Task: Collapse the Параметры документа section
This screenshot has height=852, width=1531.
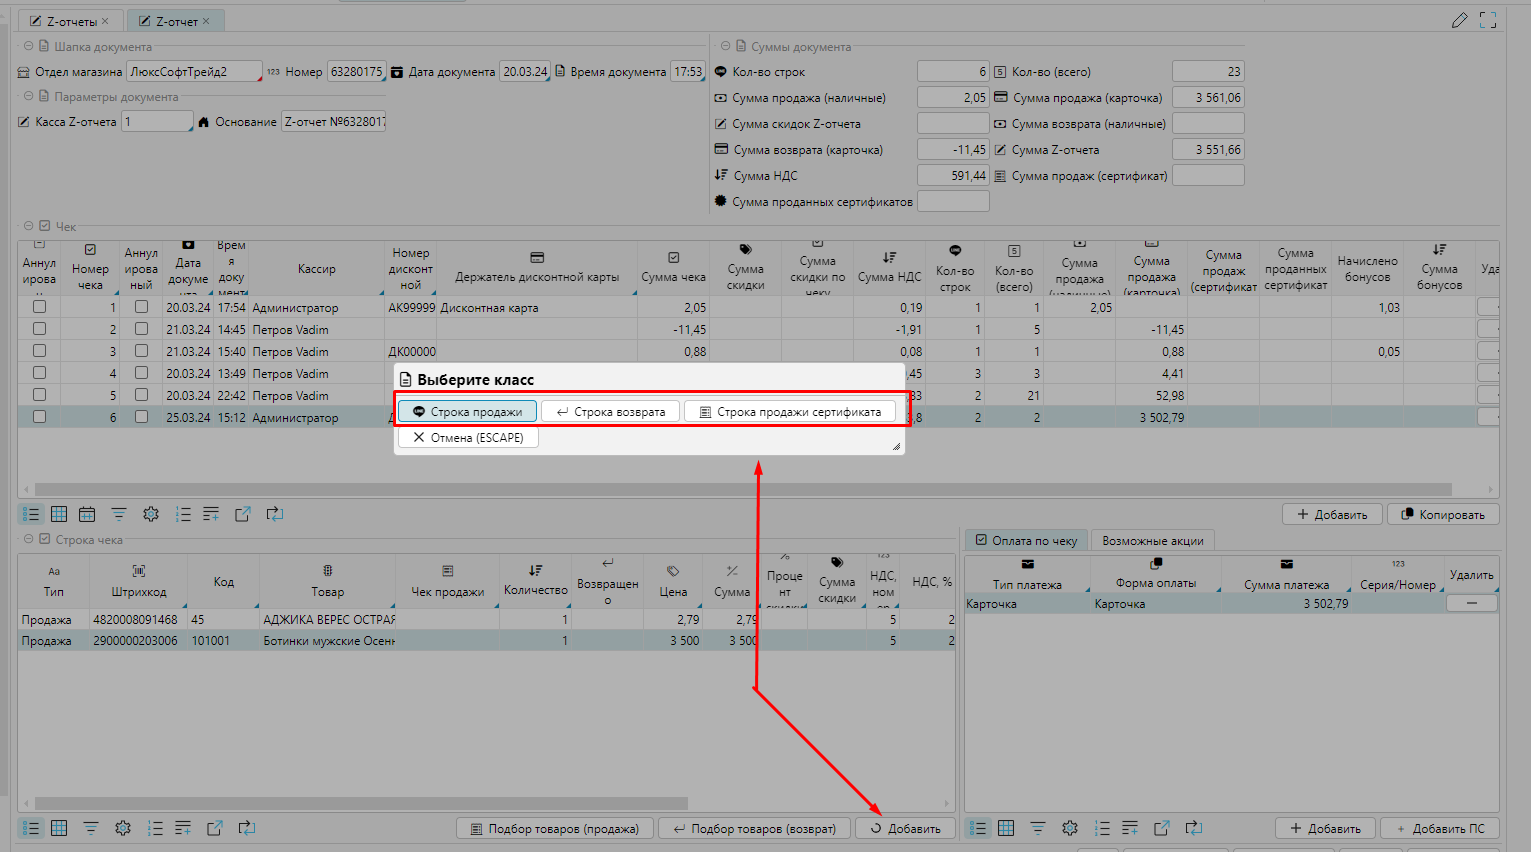Action: [28, 97]
